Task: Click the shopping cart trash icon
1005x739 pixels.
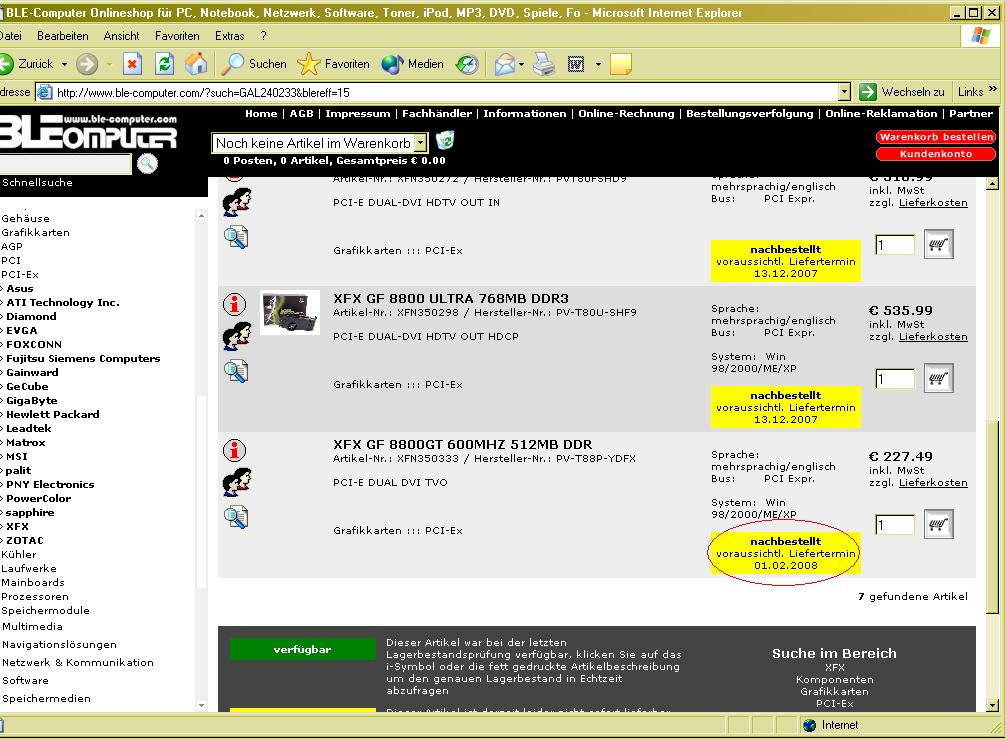Action: [445, 140]
